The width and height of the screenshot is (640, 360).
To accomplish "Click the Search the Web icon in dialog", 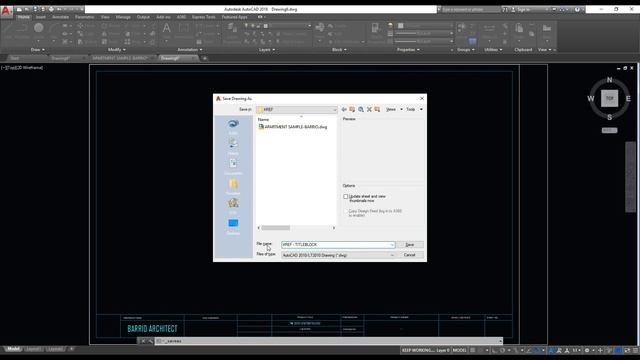I will [361, 109].
